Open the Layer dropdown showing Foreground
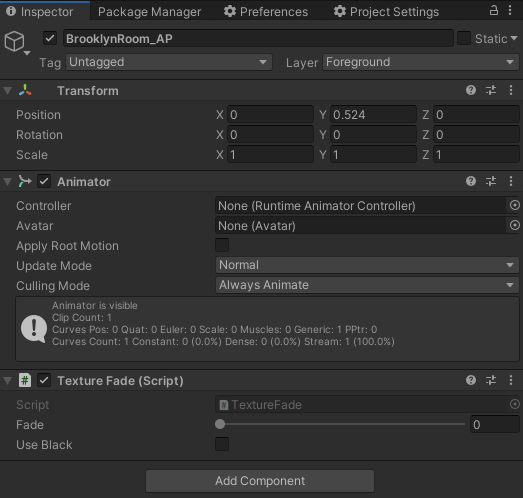Viewport: 523px width, 498px height. click(421, 62)
